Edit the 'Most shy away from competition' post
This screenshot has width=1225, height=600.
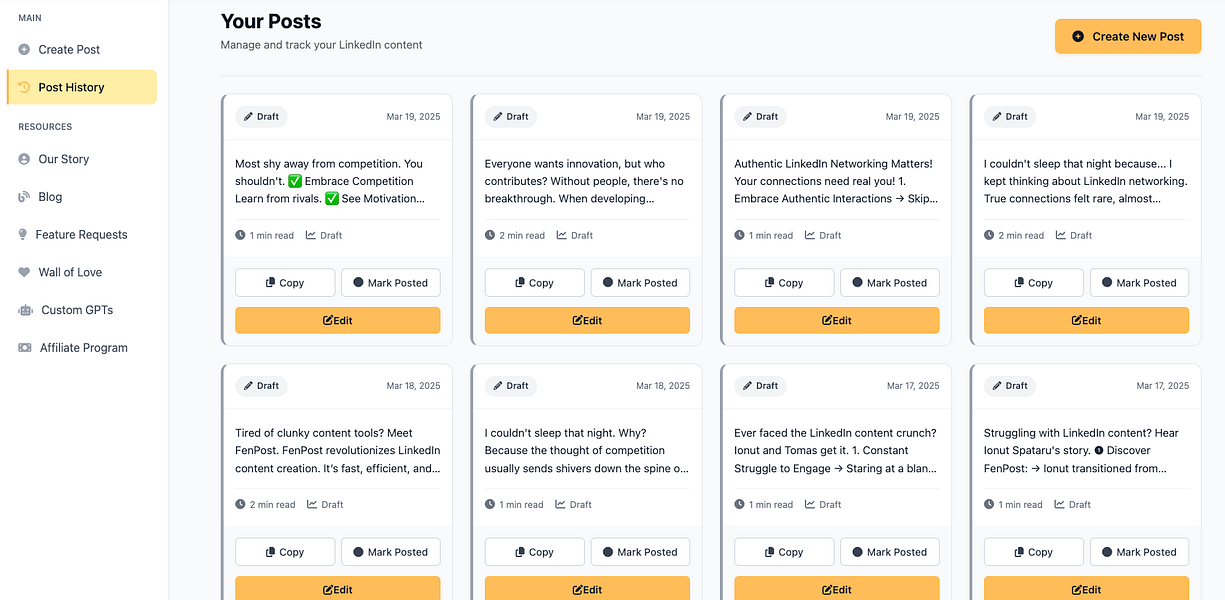click(x=337, y=320)
